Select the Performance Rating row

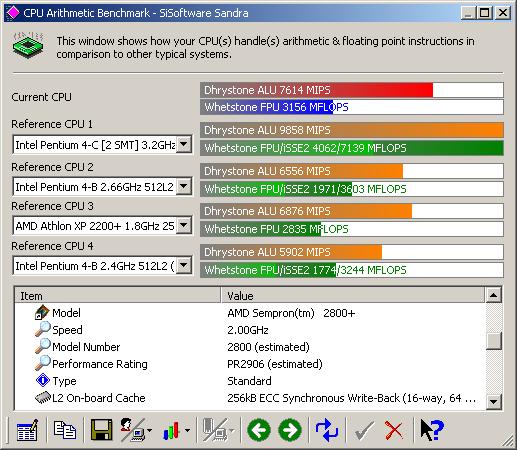[250, 364]
